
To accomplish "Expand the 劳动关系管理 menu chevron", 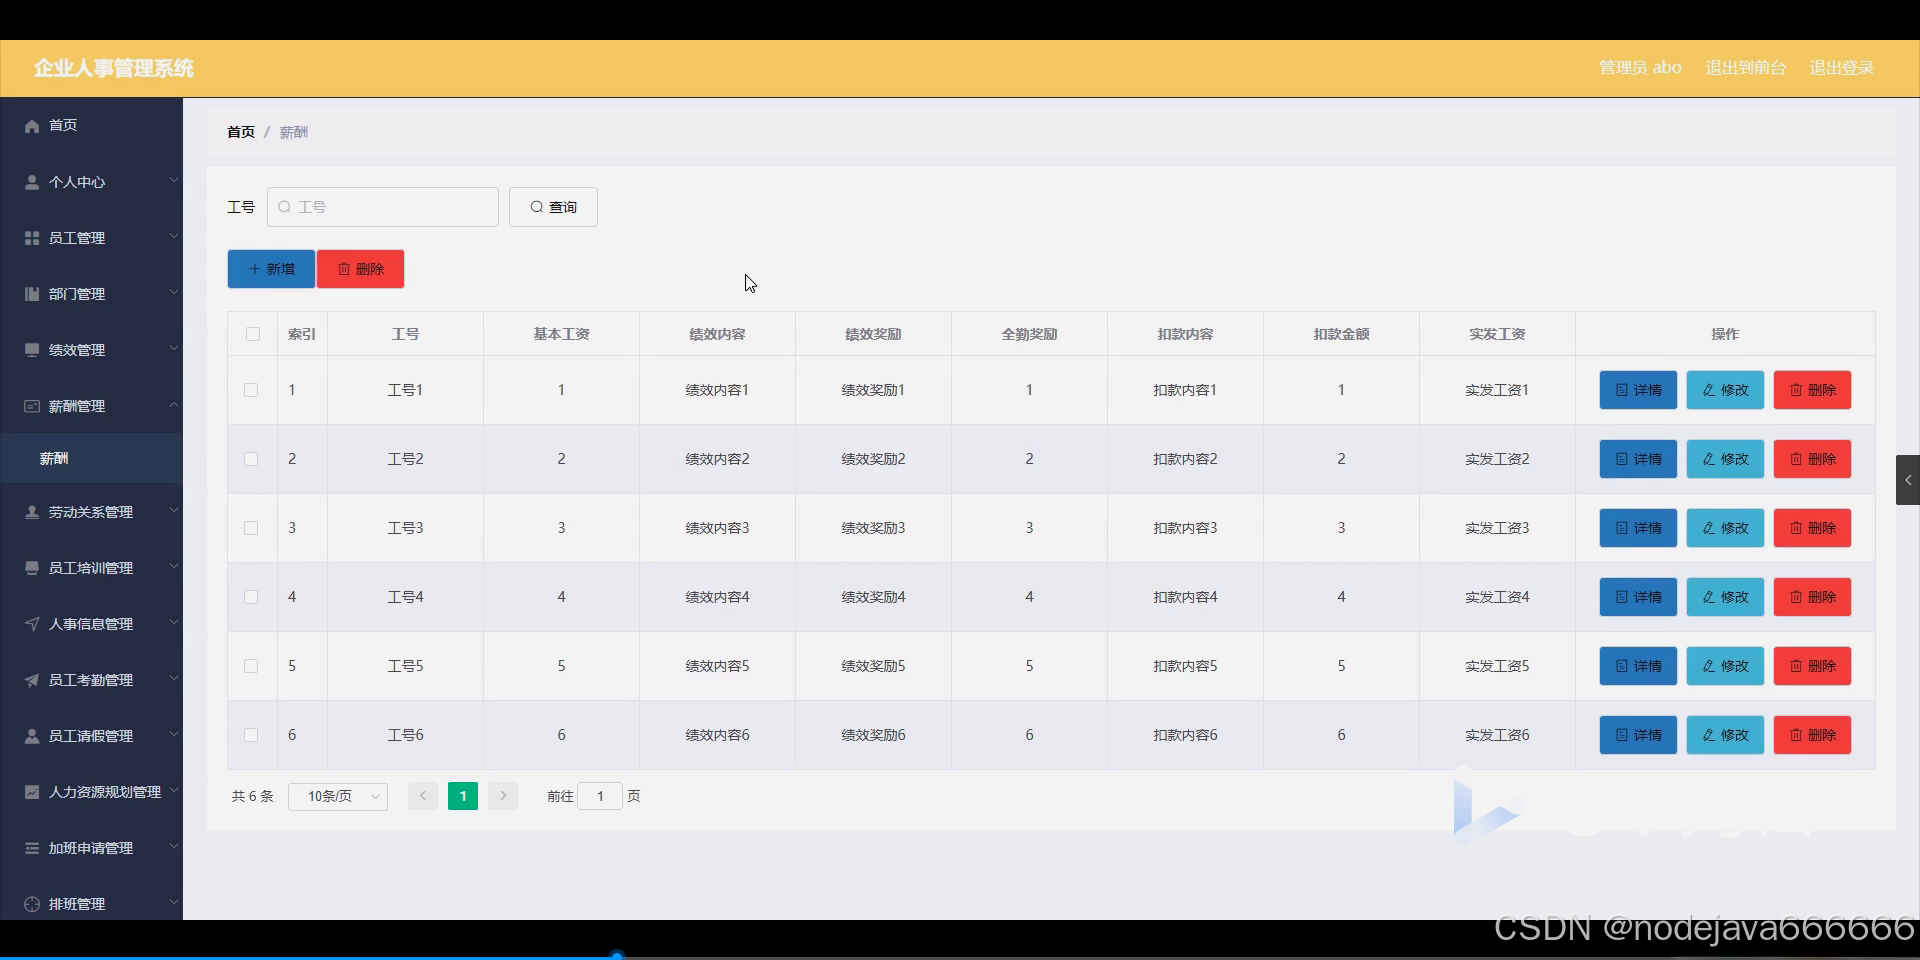I will tap(174, 510).
